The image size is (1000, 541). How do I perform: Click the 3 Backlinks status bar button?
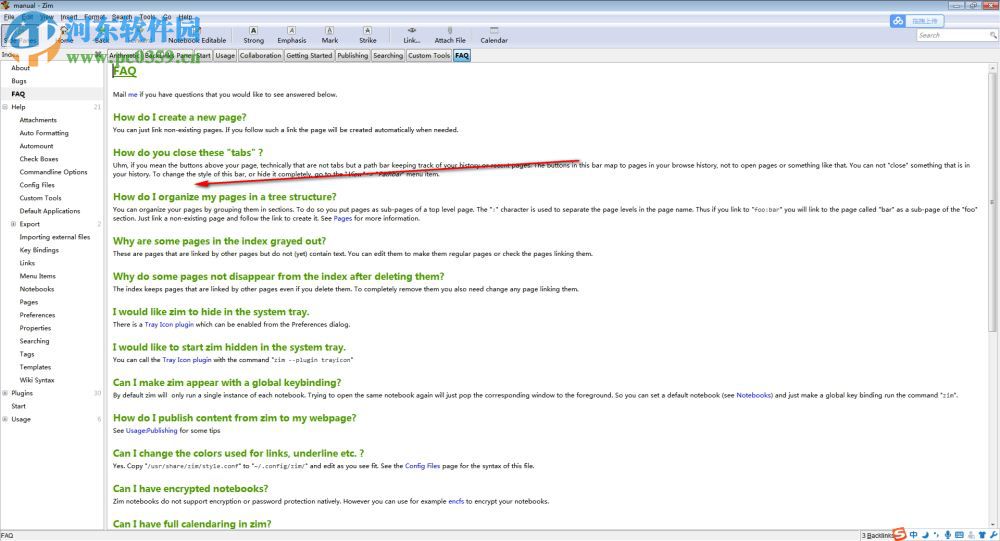coord(875,535)
